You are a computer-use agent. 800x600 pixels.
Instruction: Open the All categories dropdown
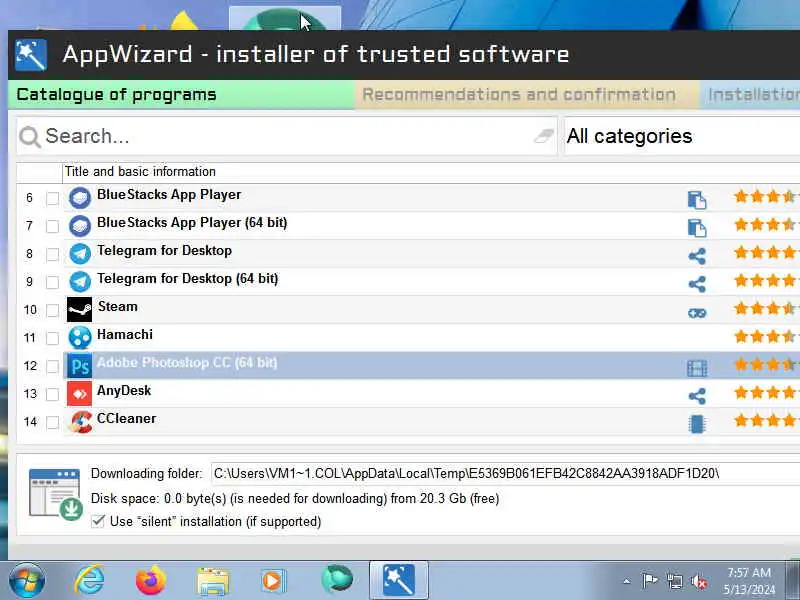pos(682,136)
